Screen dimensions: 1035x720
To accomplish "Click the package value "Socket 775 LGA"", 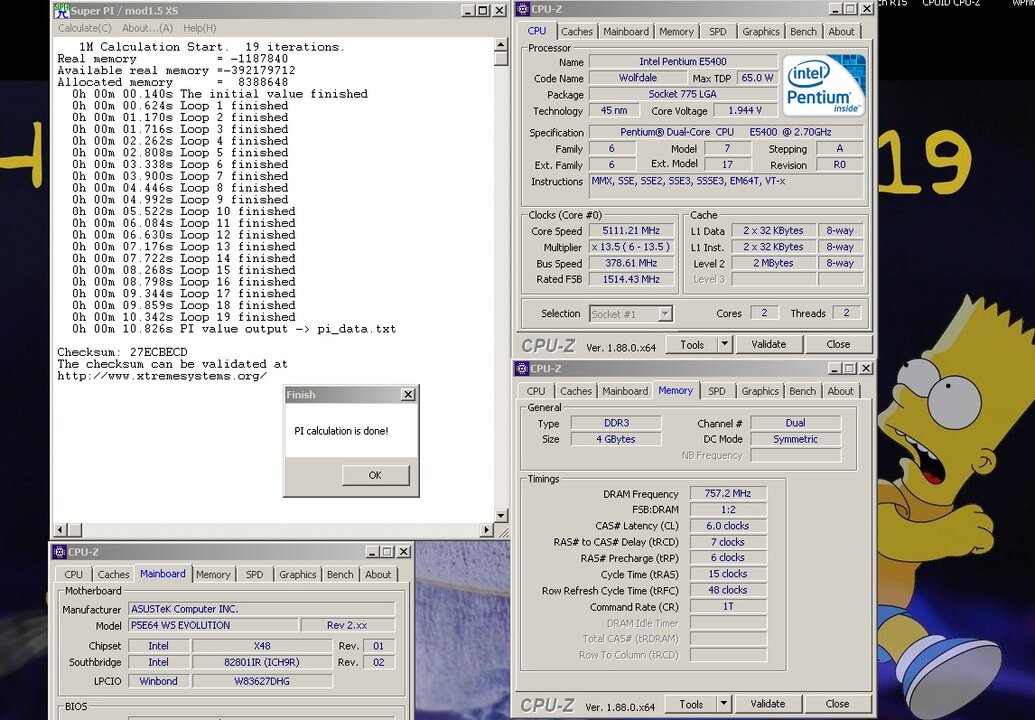I will pos(683,94).
